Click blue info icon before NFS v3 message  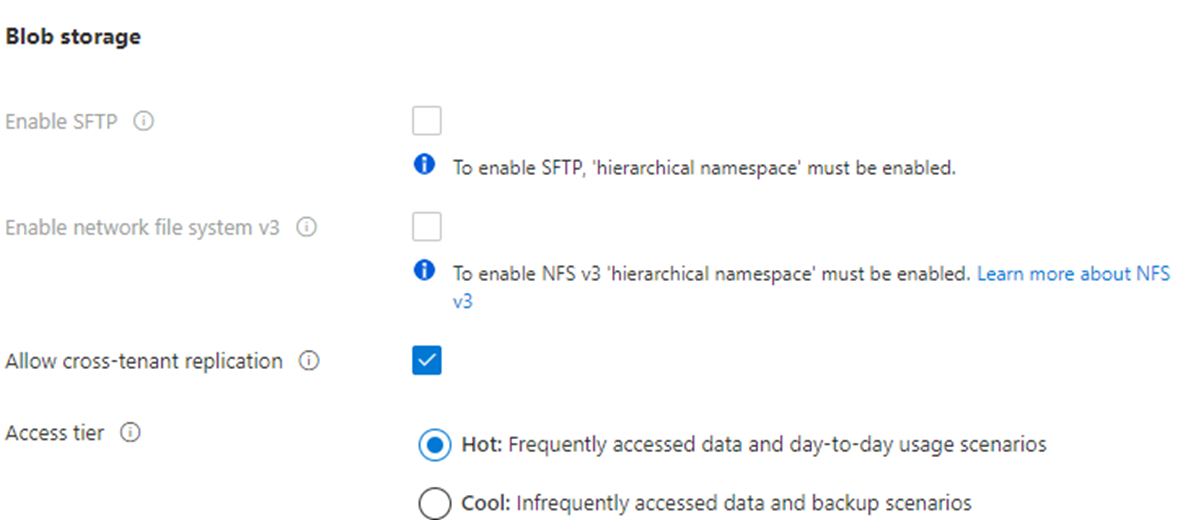tap(426, 271)
